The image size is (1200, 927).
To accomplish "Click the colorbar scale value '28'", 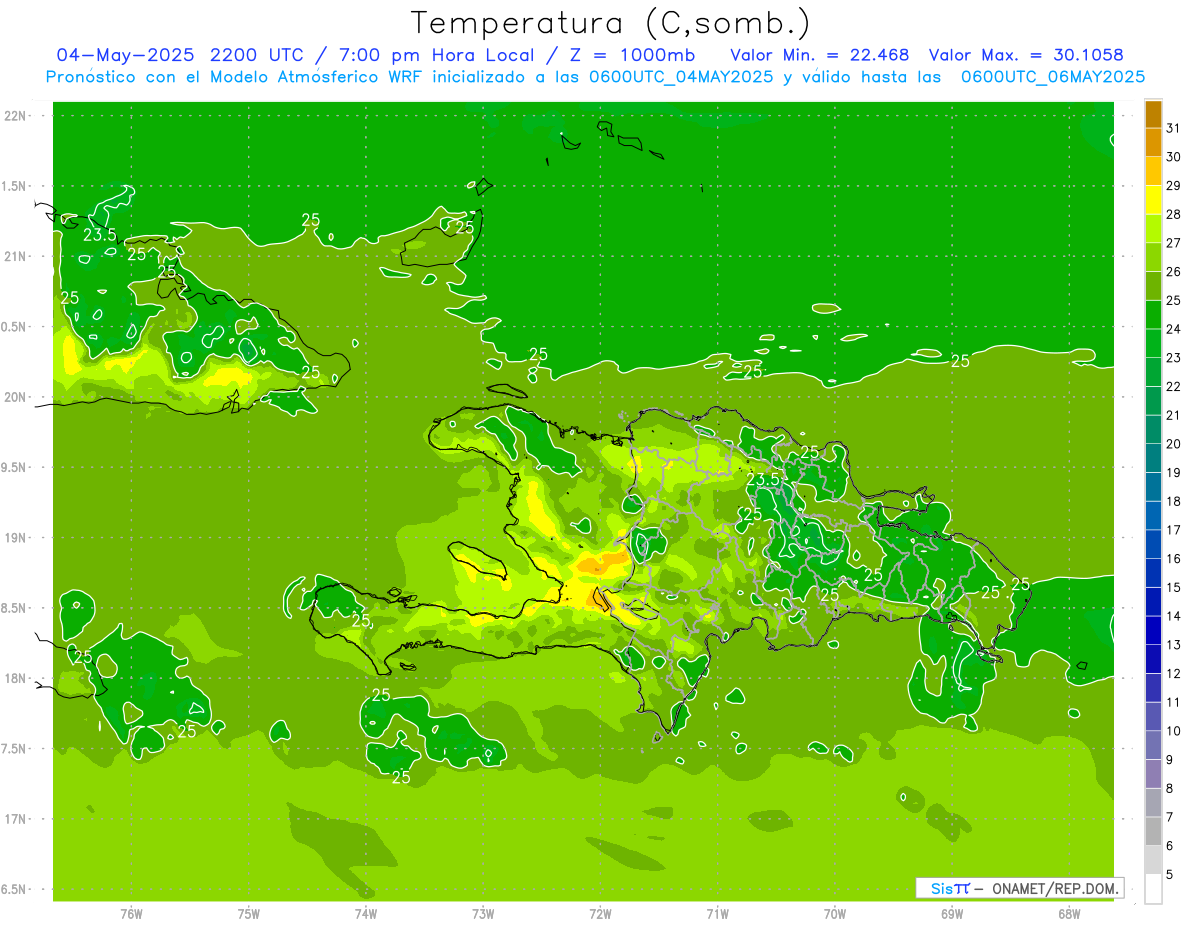I will (1174, 214).
